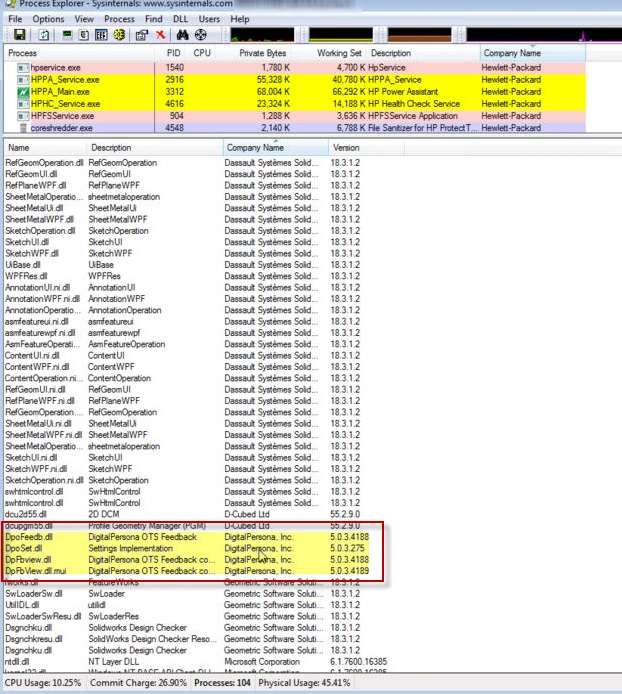Click the icon beside HPHC_Service.exe
Image resolution: width=622 pixels, height=694 pixels.
(23, 104)
